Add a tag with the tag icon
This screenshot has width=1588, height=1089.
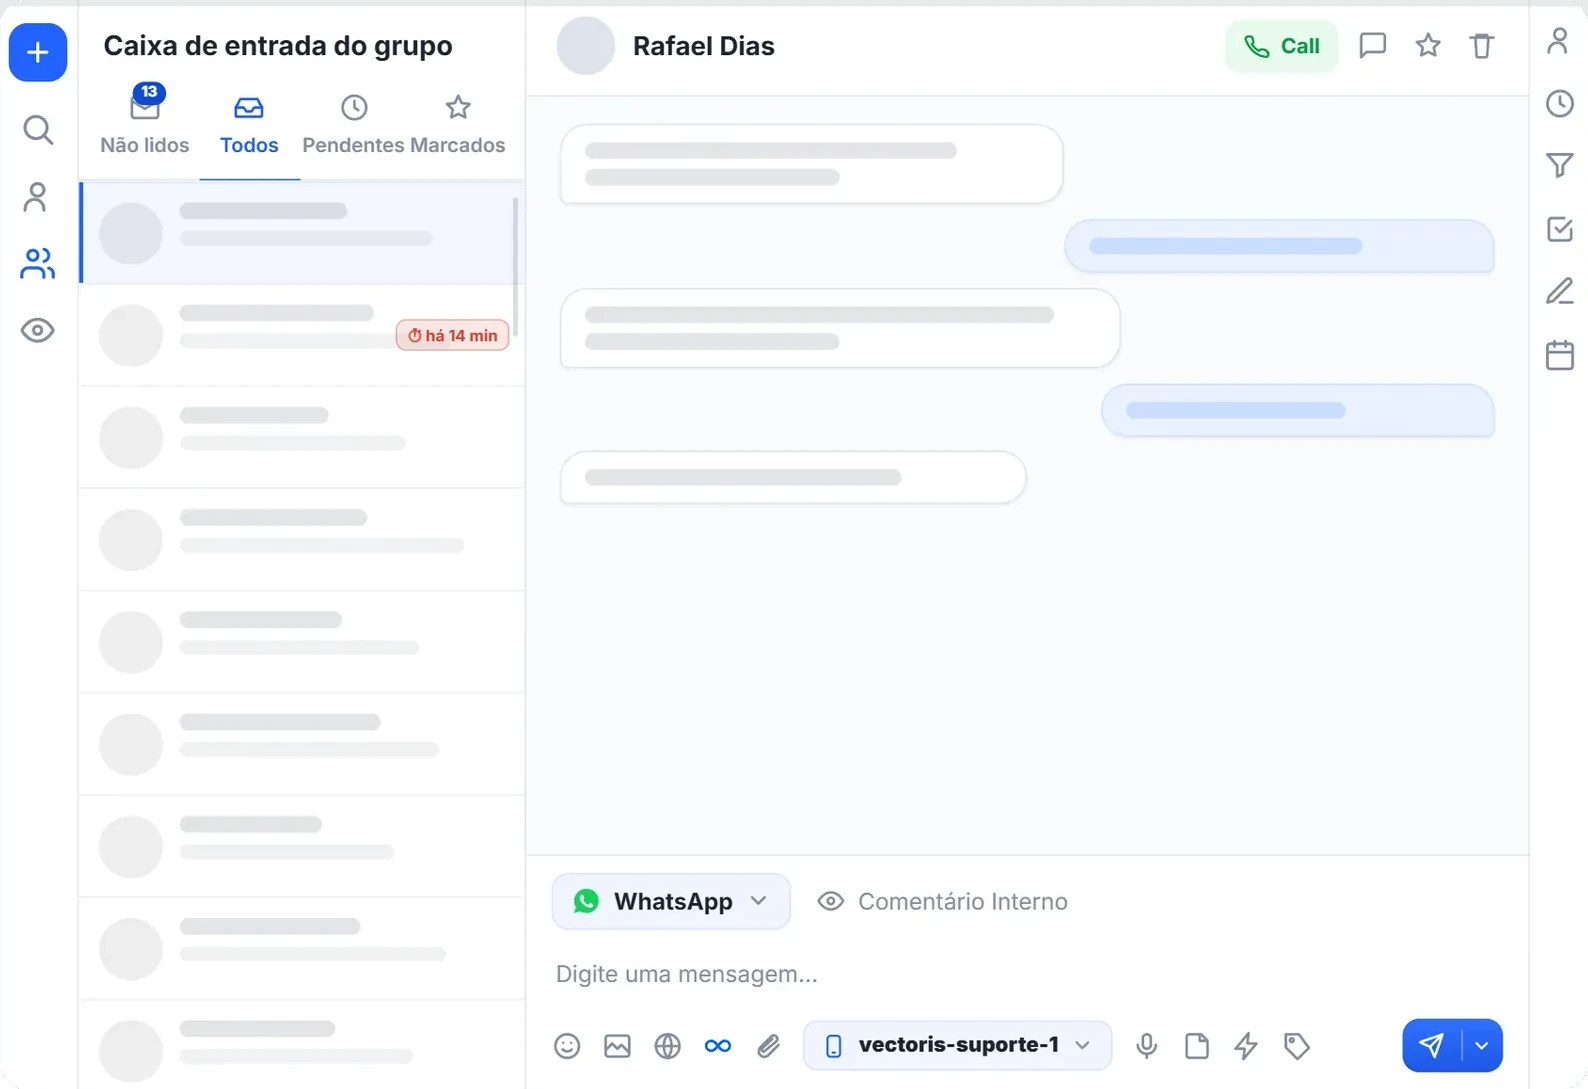click(1297, 1046)
